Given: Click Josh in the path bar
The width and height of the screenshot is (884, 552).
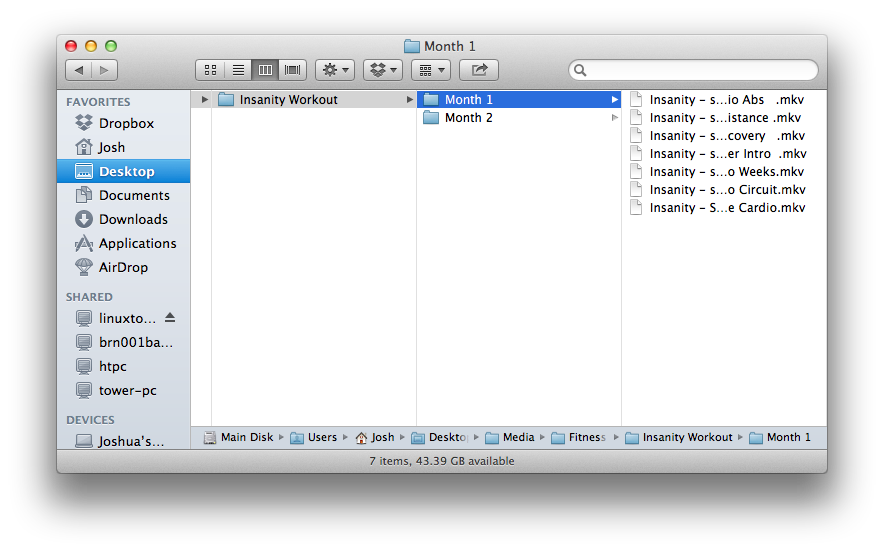Looking at the screenshot, I should point(375,438).
